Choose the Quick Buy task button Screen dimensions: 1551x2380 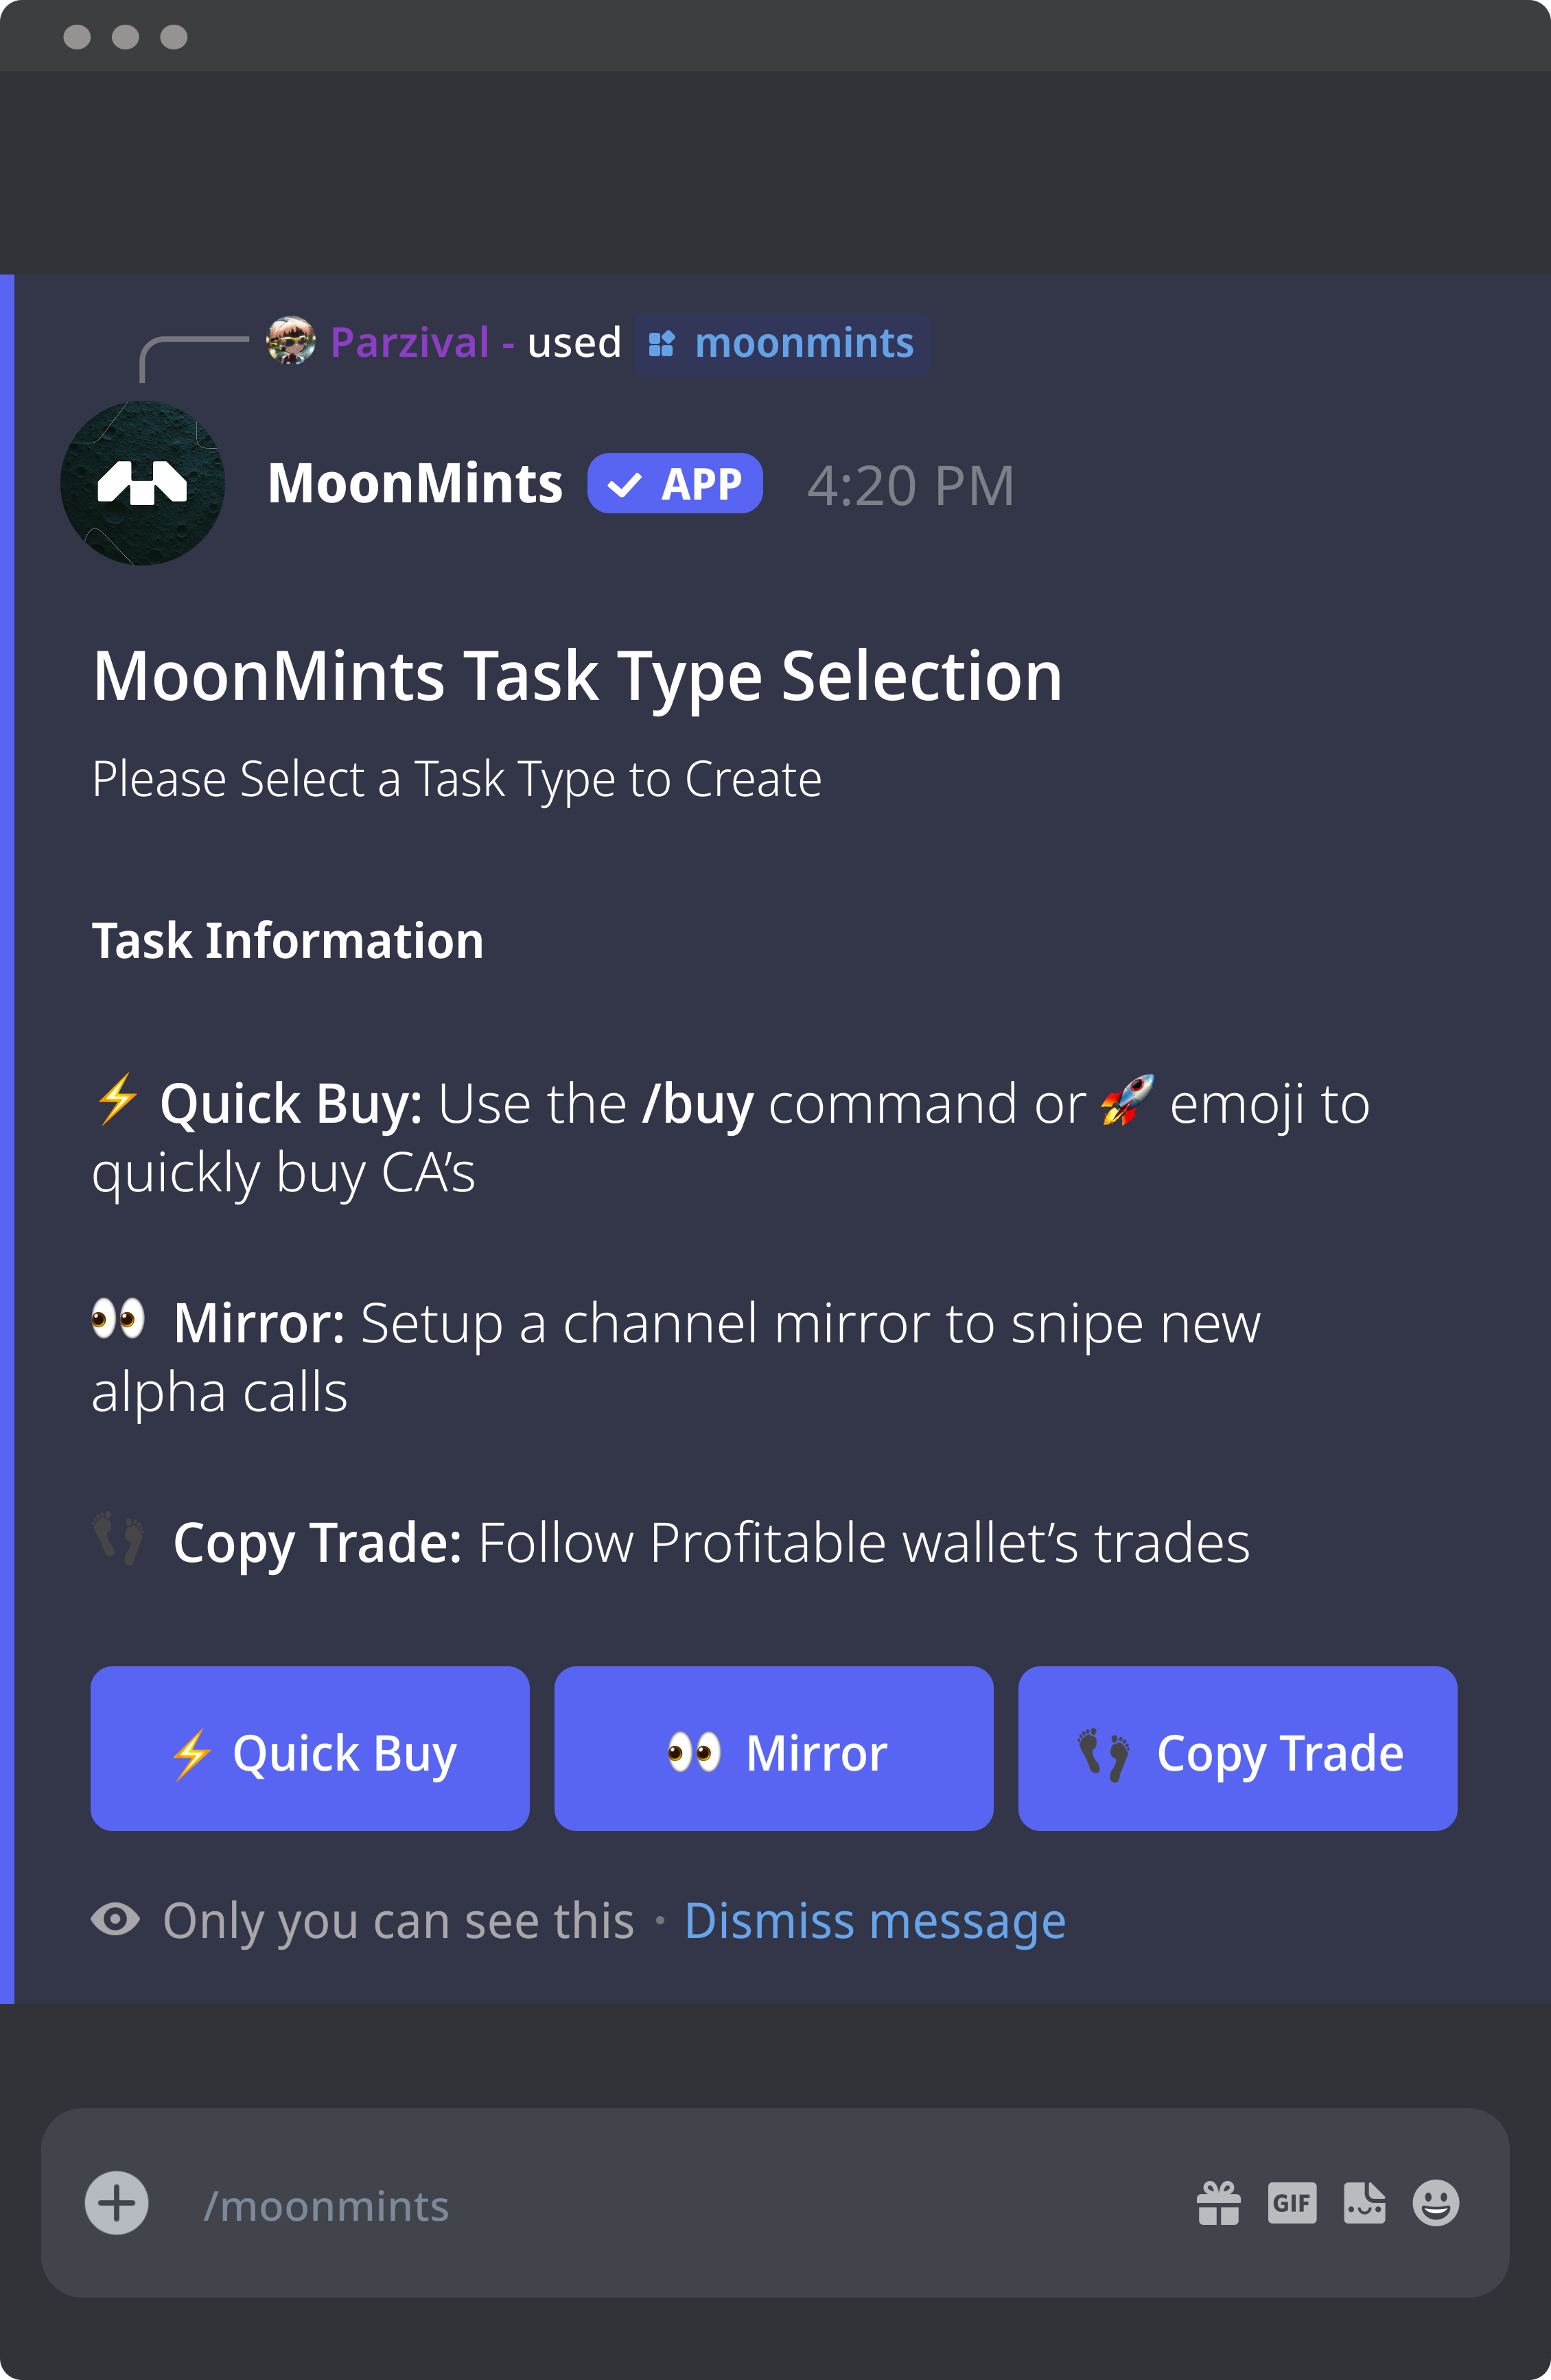(x=310, y=1748)
